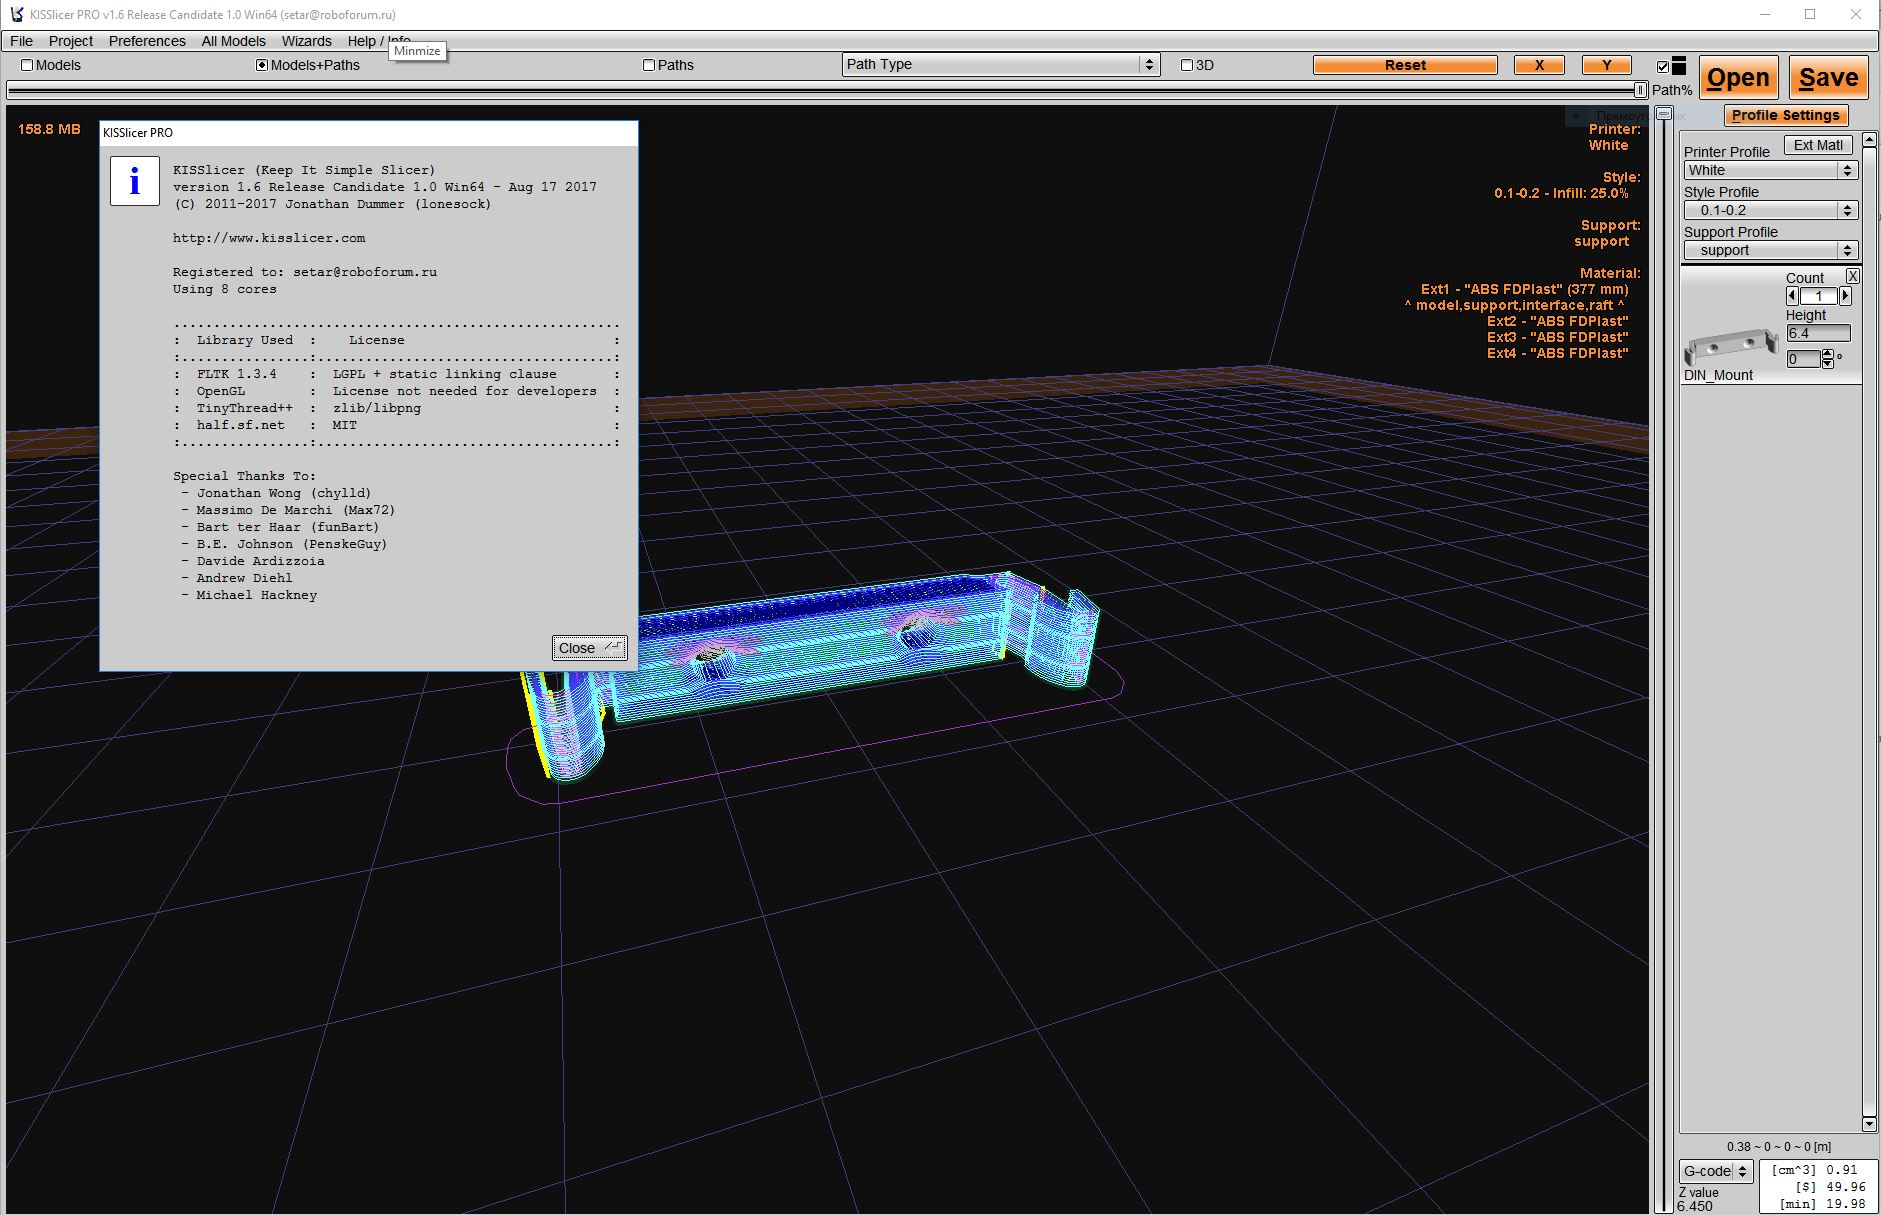
Task: Open the Preferences menu
Action: 147,41
